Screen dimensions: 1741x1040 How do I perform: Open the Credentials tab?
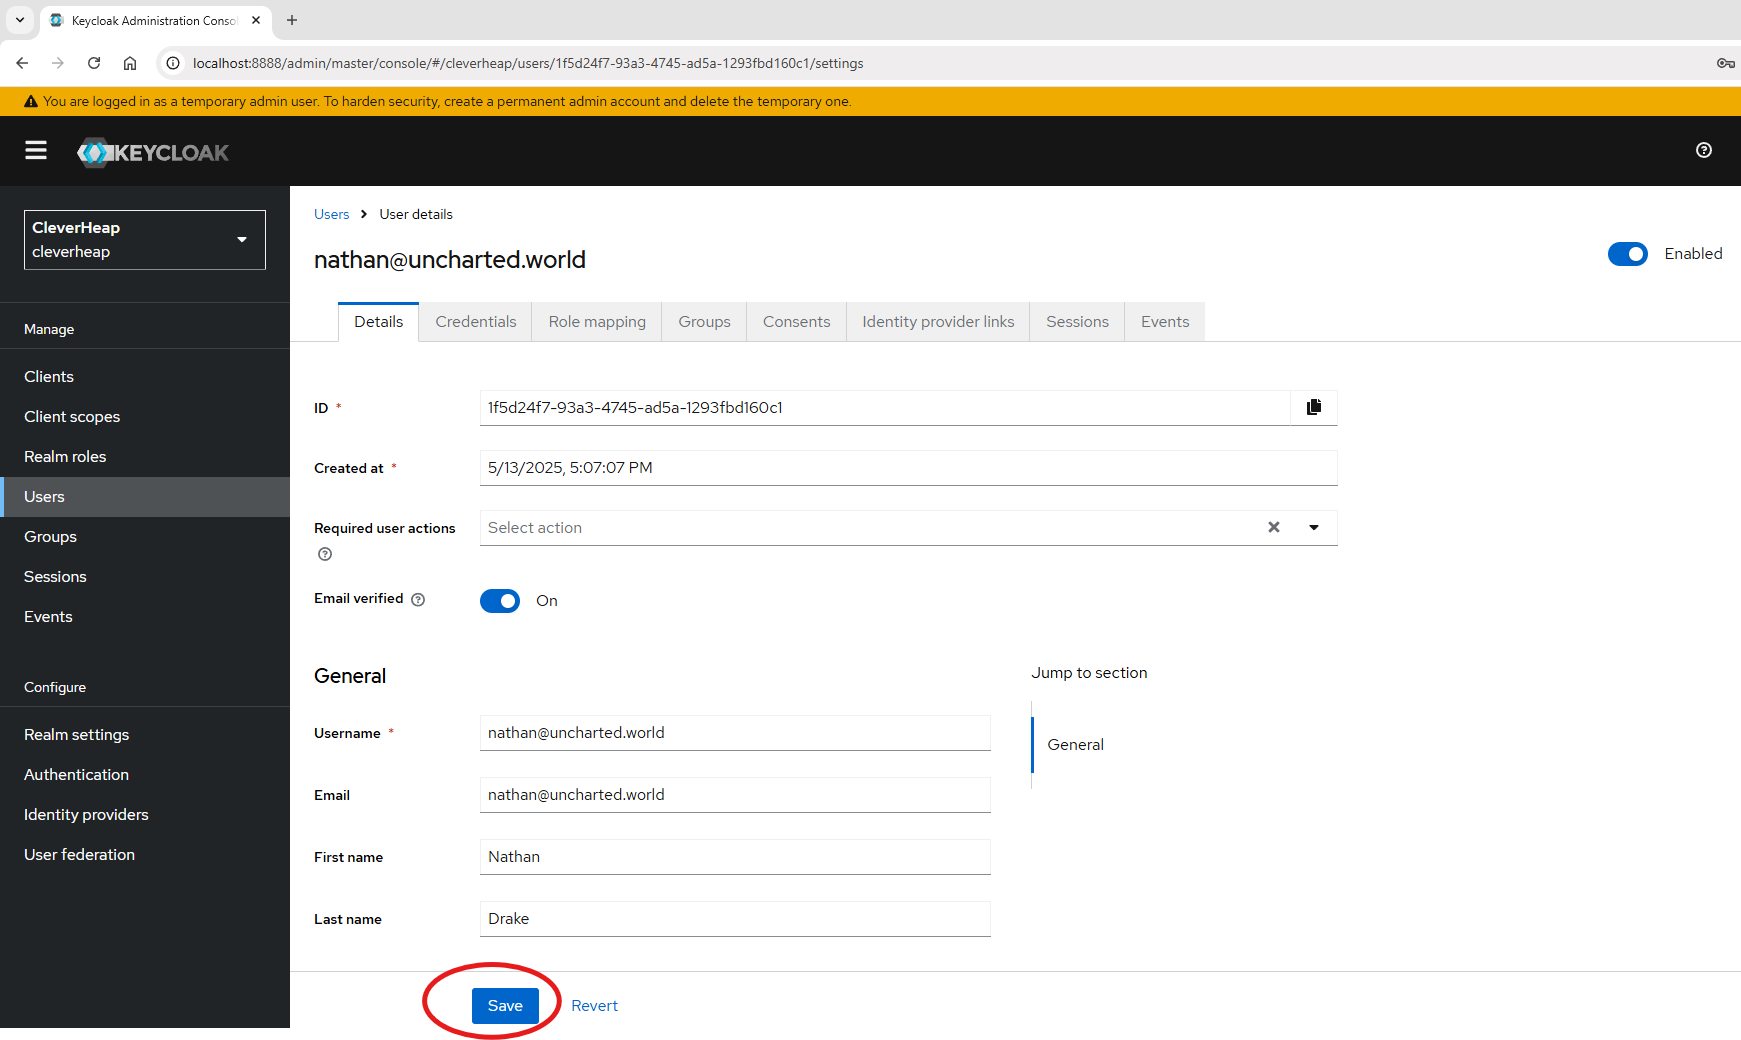point(475,321)
